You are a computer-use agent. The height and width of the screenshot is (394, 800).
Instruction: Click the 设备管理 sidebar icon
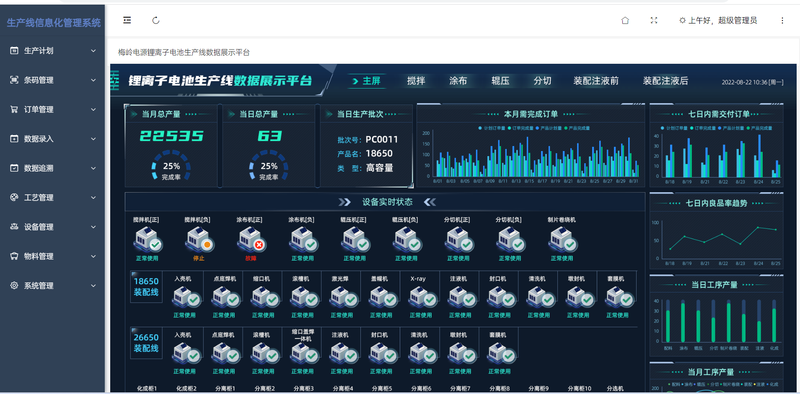(x=14, y=227)
